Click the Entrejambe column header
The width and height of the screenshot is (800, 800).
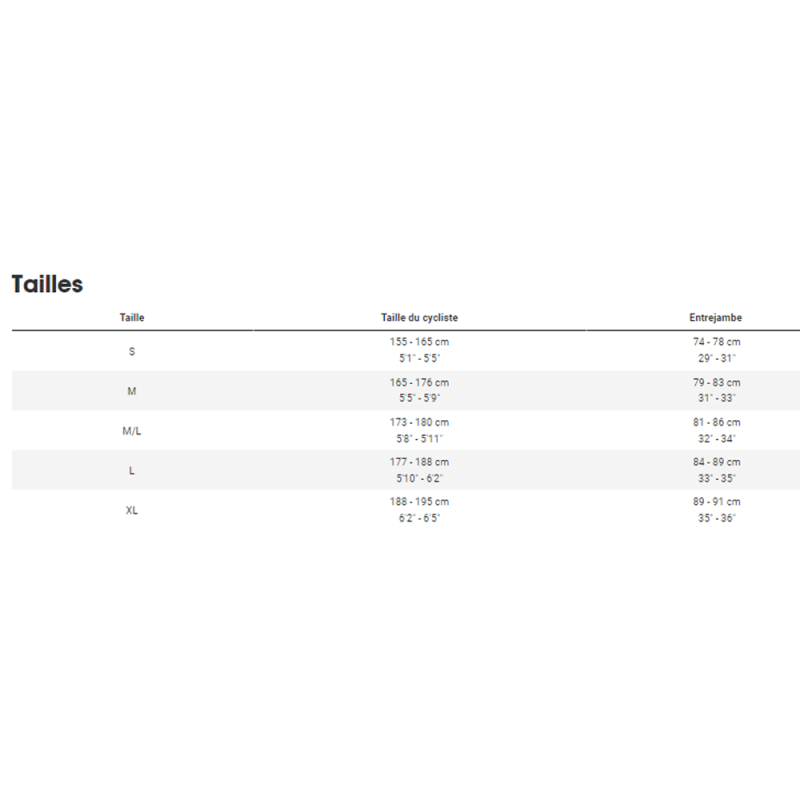point(715,318)
